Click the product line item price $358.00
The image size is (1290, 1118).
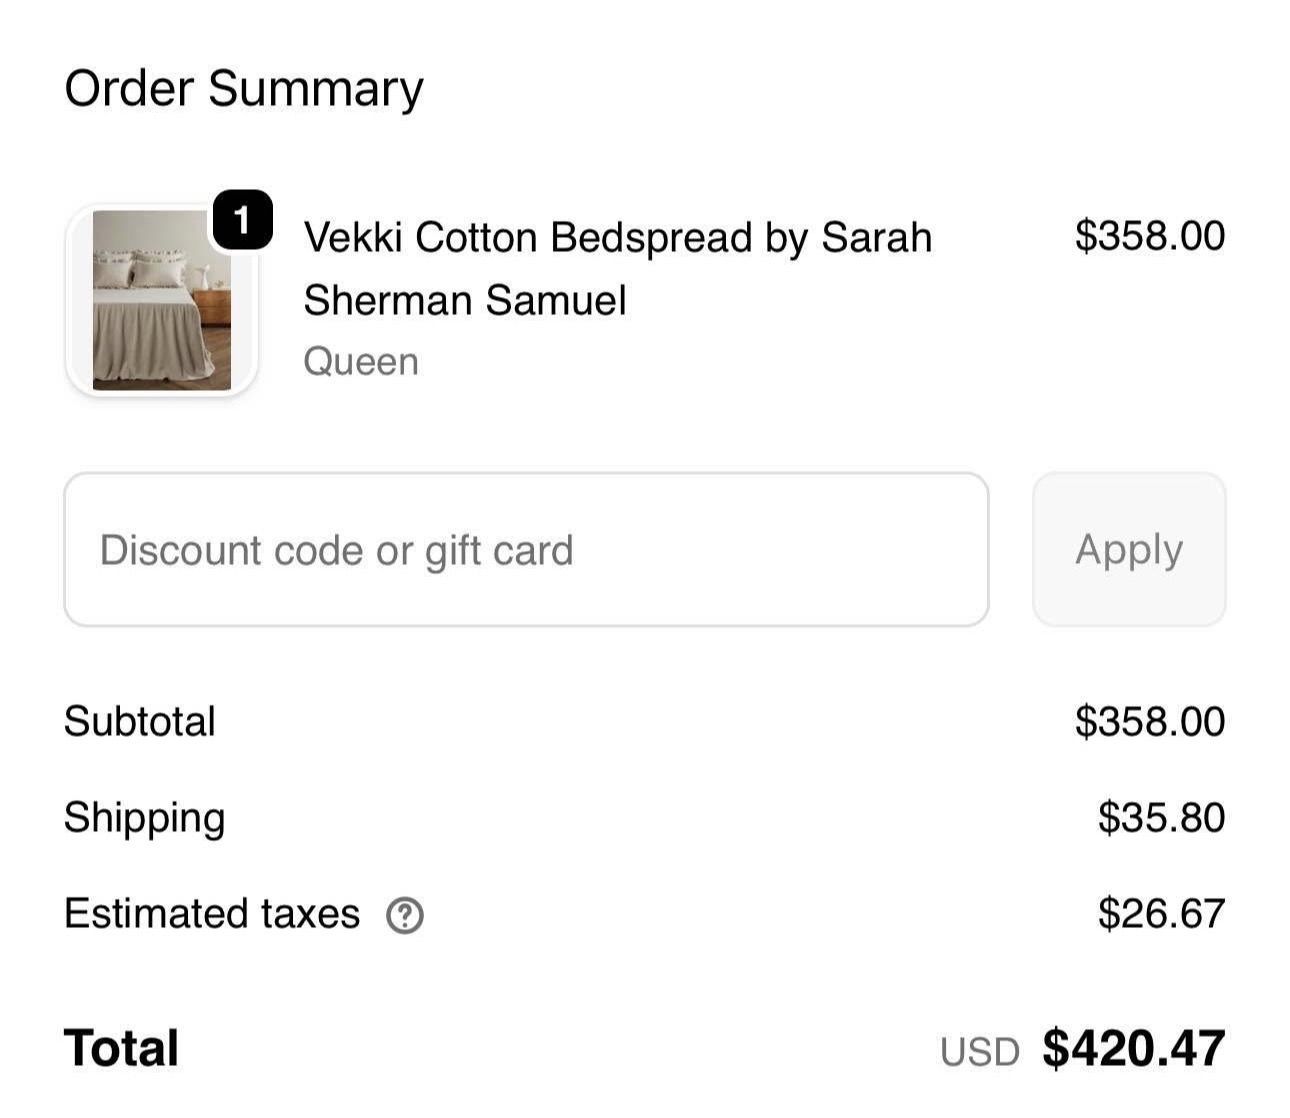pos(1149,236)
